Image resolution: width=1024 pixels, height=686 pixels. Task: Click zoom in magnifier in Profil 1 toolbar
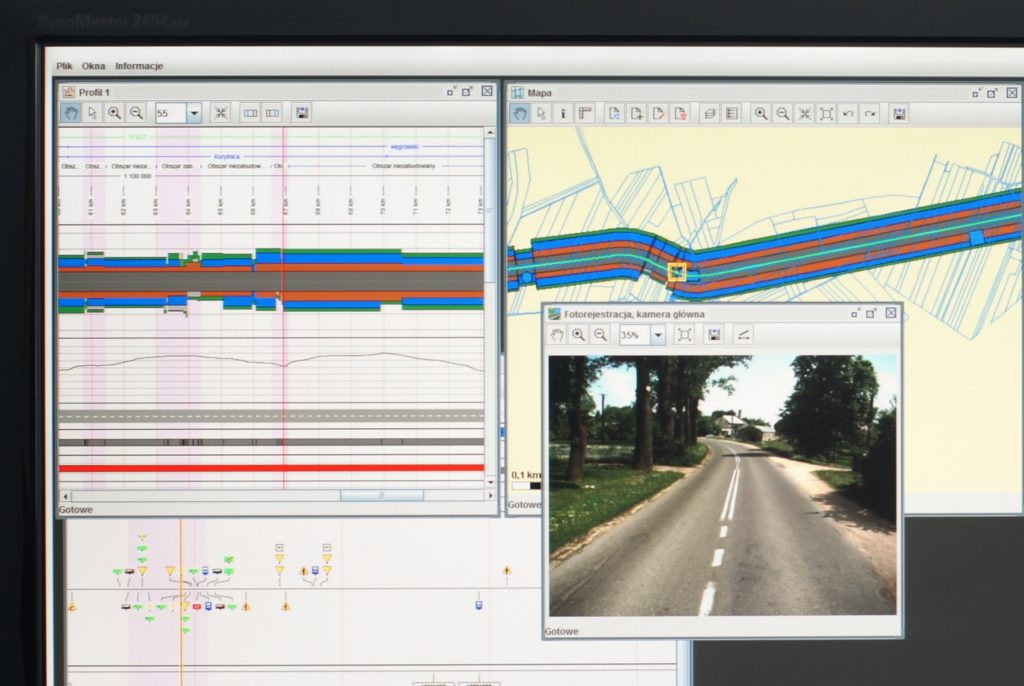(x=114, y=113)
